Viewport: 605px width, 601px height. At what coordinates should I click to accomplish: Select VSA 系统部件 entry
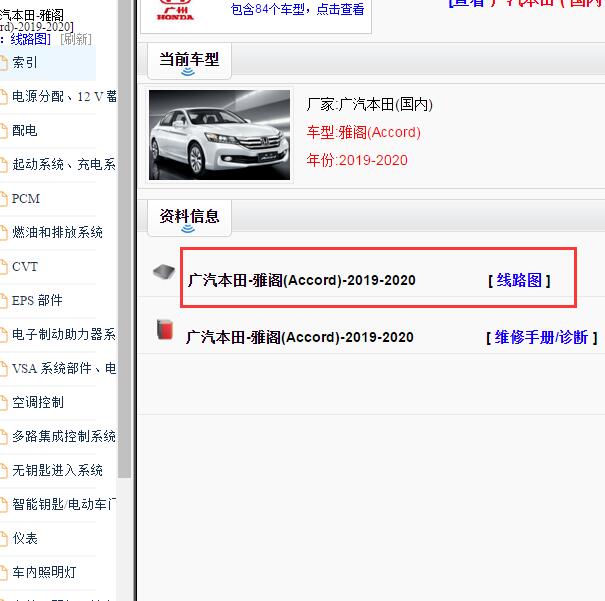[64, 368]
